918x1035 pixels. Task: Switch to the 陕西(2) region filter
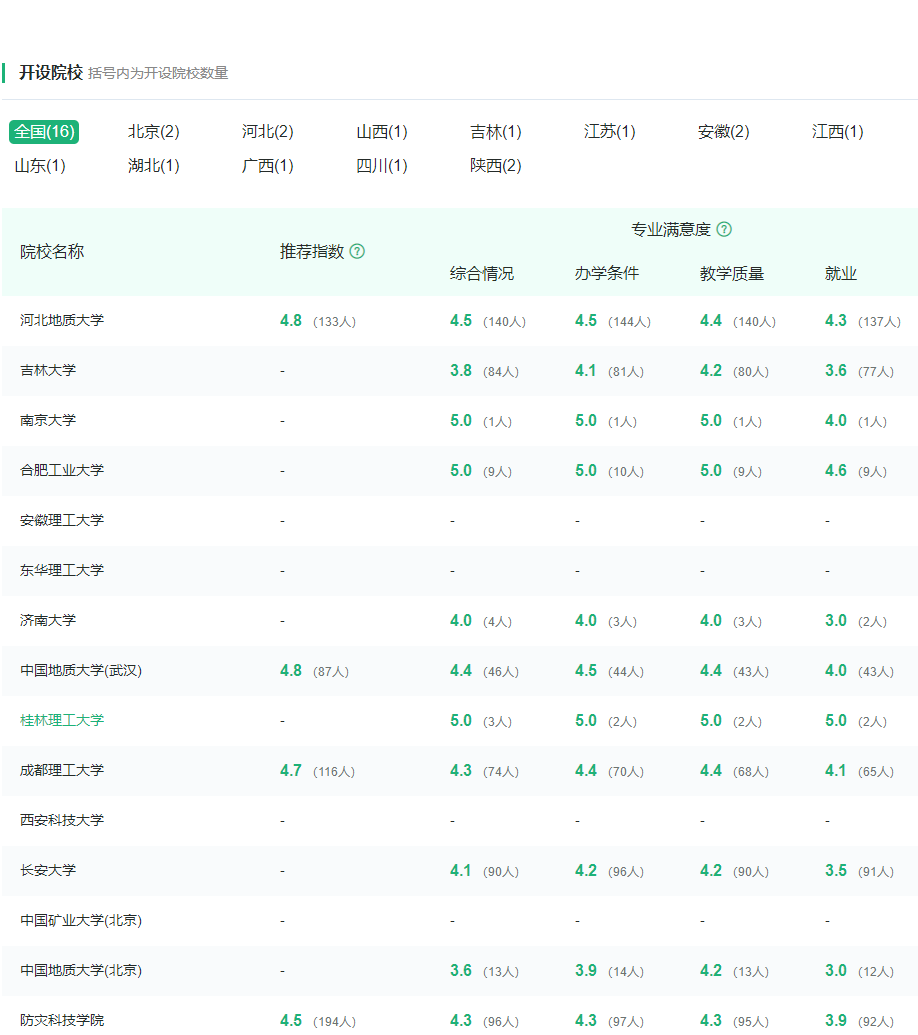click(496, 166)
